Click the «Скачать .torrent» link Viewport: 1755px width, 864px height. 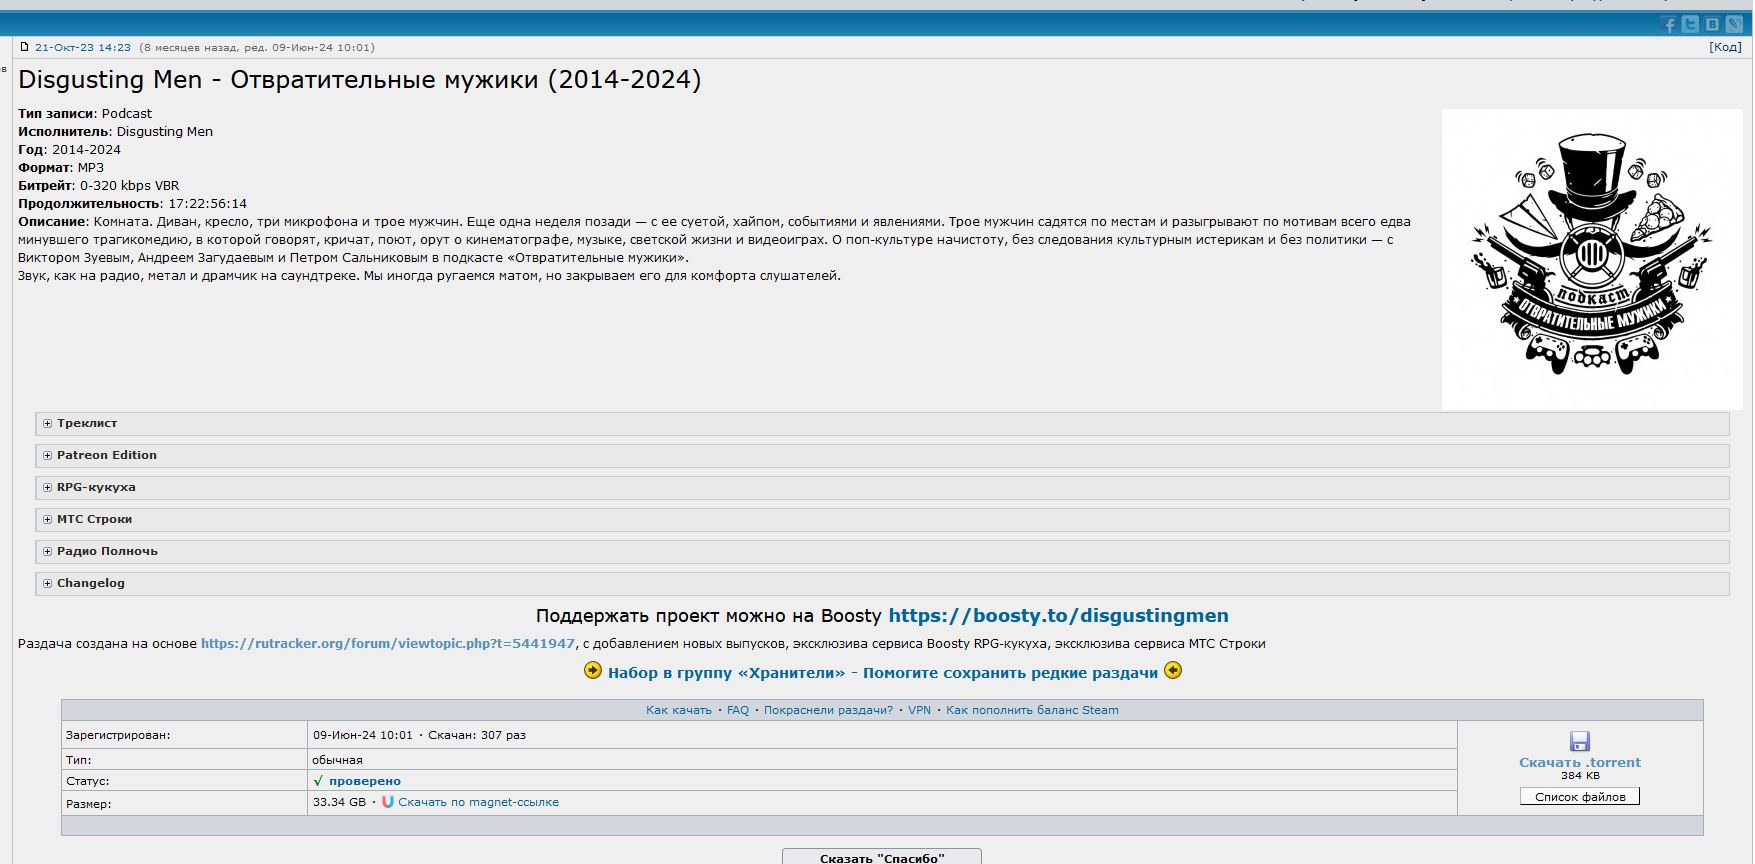1580,762
